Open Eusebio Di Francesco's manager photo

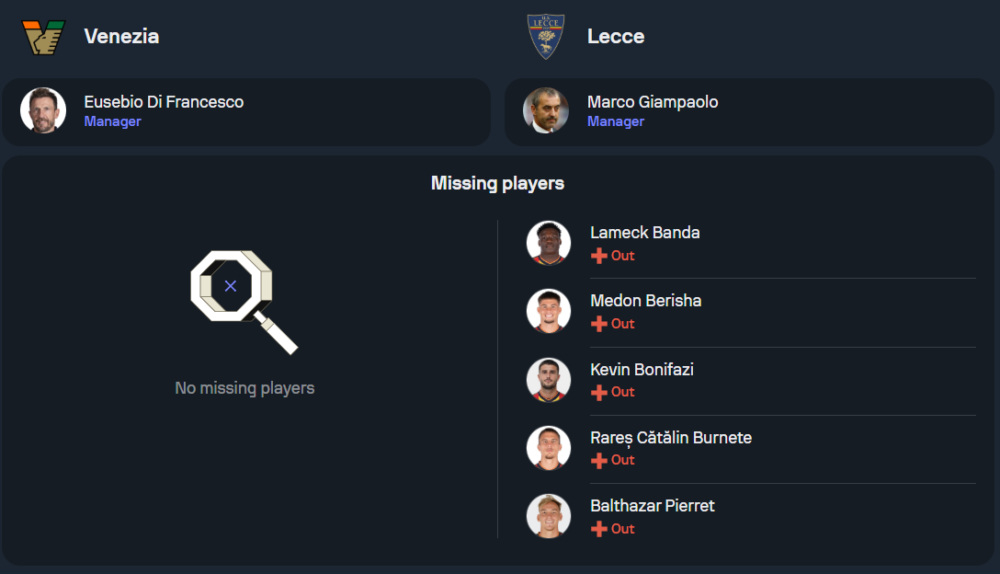[43, 111]
